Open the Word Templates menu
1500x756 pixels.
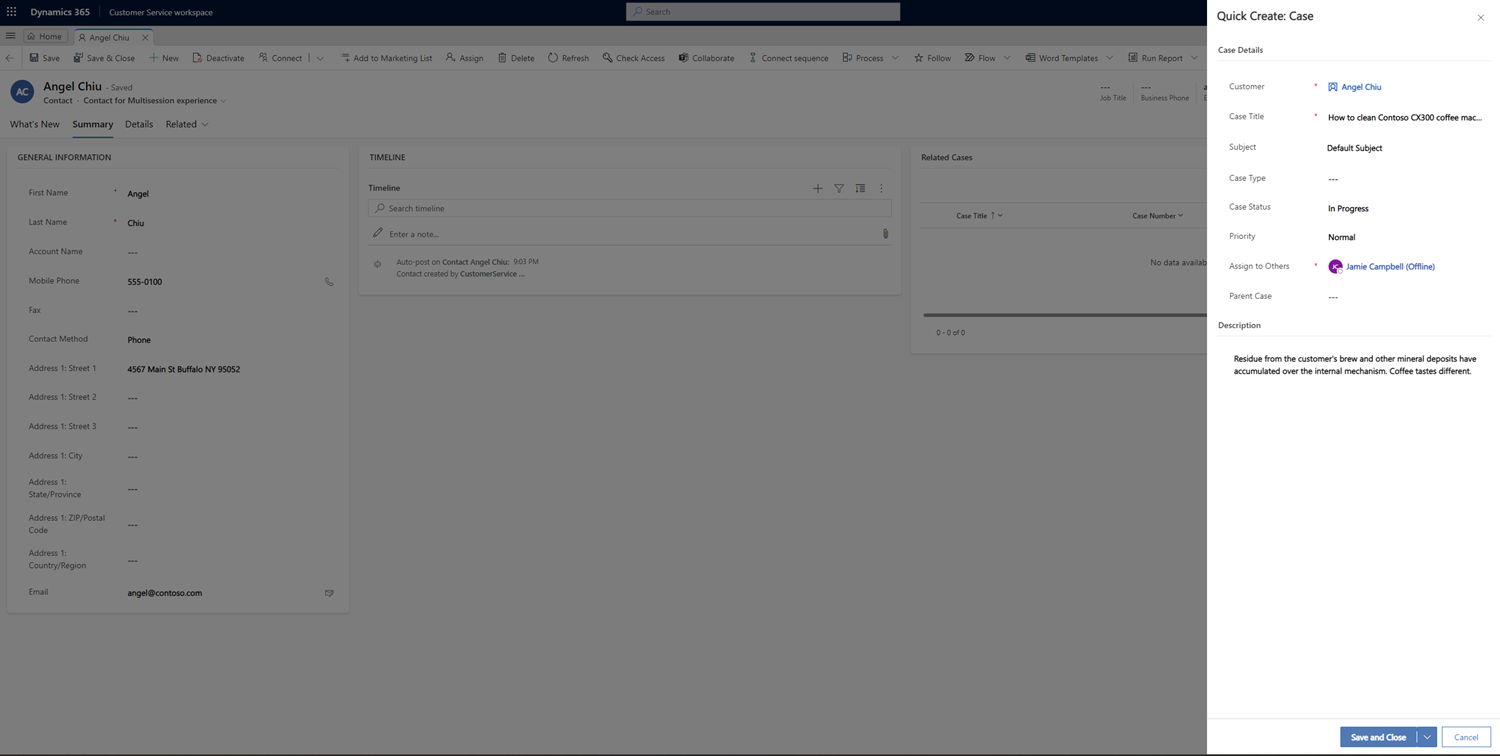1068,58
